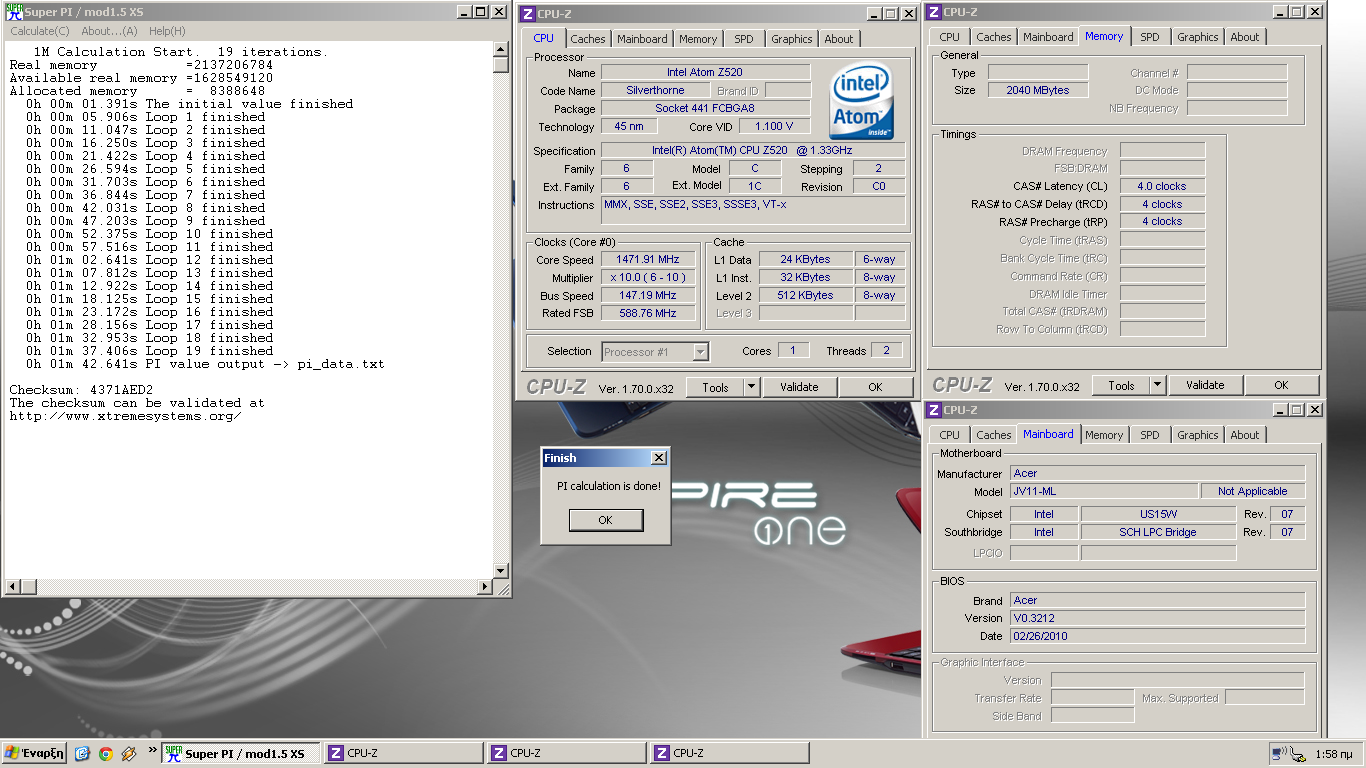Click OK in the Finish dialog
1366x768 pixels.
[x=605, y=520]
